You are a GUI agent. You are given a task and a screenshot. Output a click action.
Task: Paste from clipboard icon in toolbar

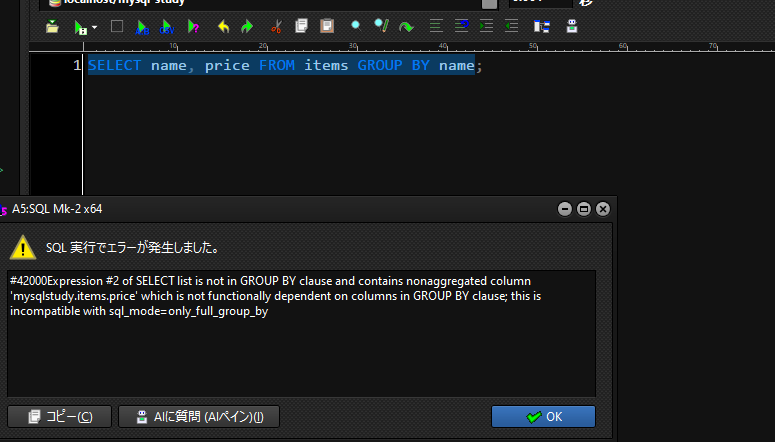(x=327, y=26)
